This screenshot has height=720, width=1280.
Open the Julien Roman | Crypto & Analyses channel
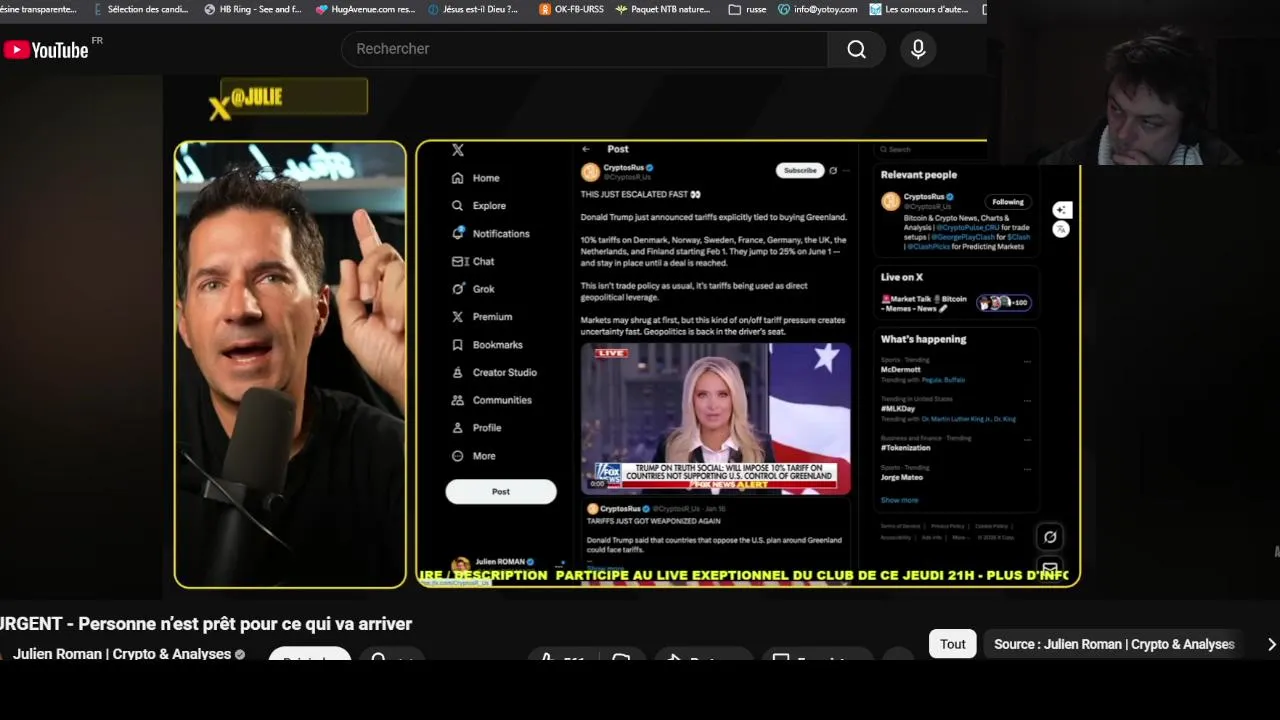[122, 654]
